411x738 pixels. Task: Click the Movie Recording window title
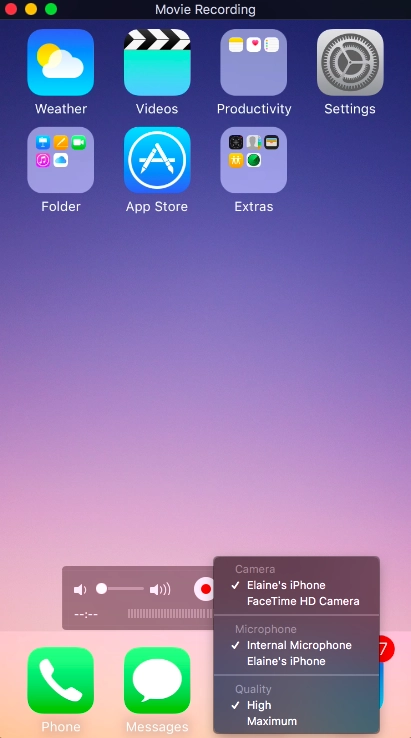tap(205, 9)
